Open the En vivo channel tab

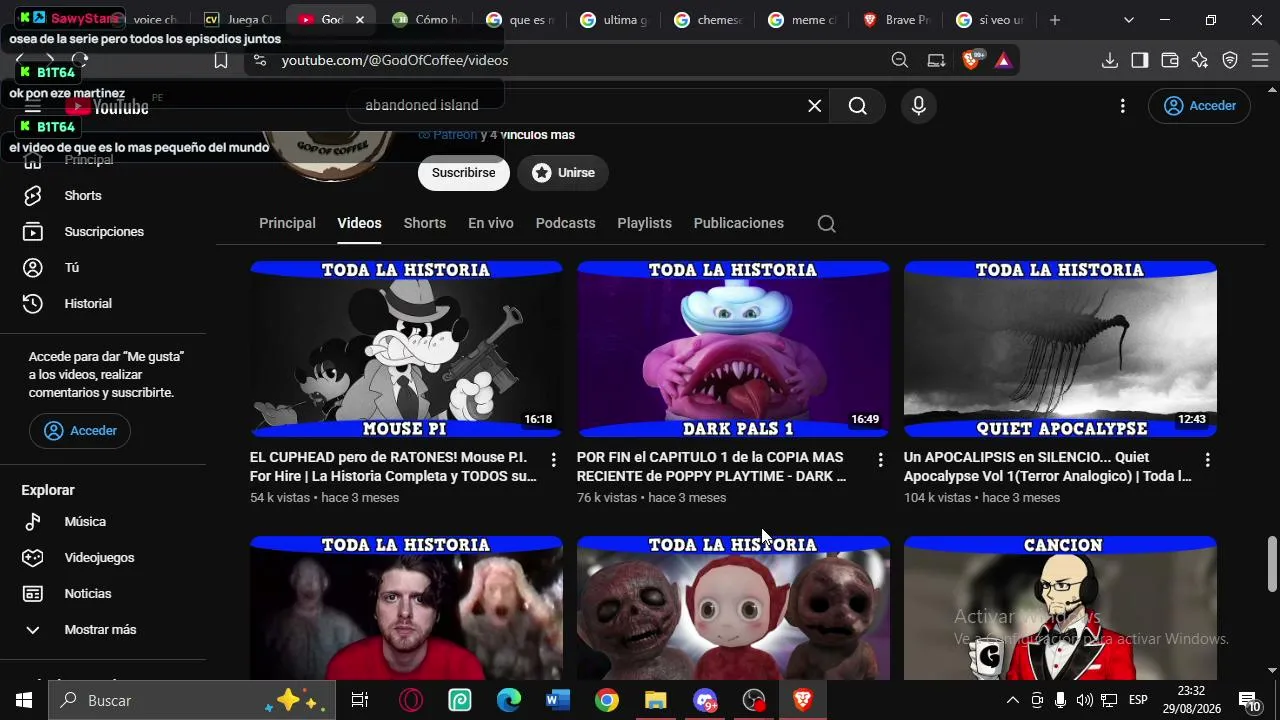coord(491,223)
